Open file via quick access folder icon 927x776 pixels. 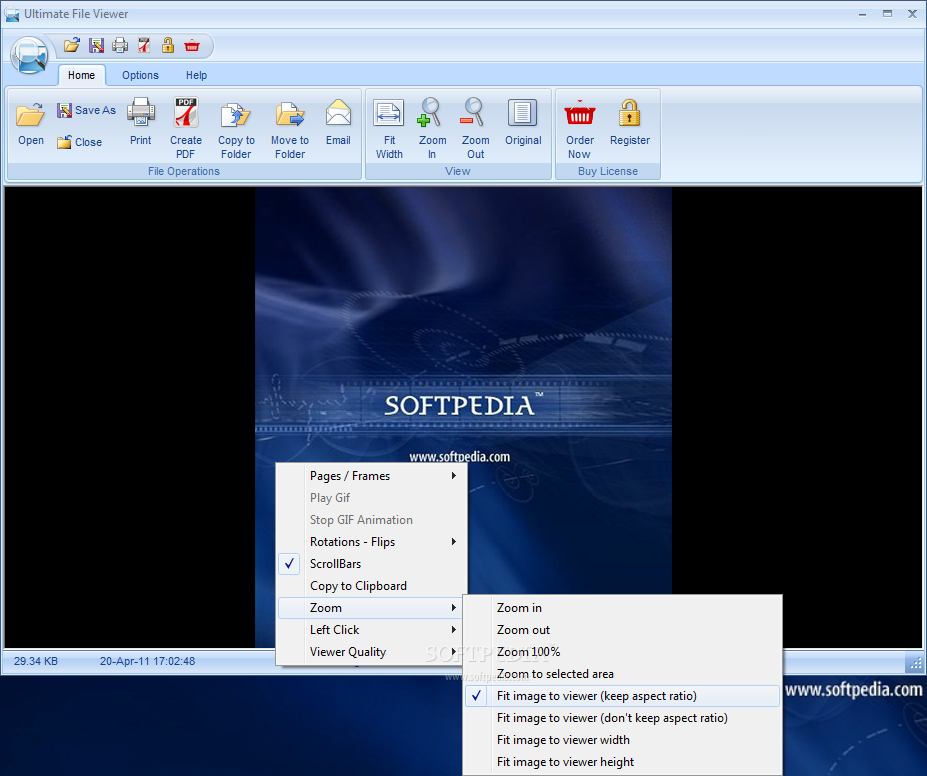tap(72, 45)
